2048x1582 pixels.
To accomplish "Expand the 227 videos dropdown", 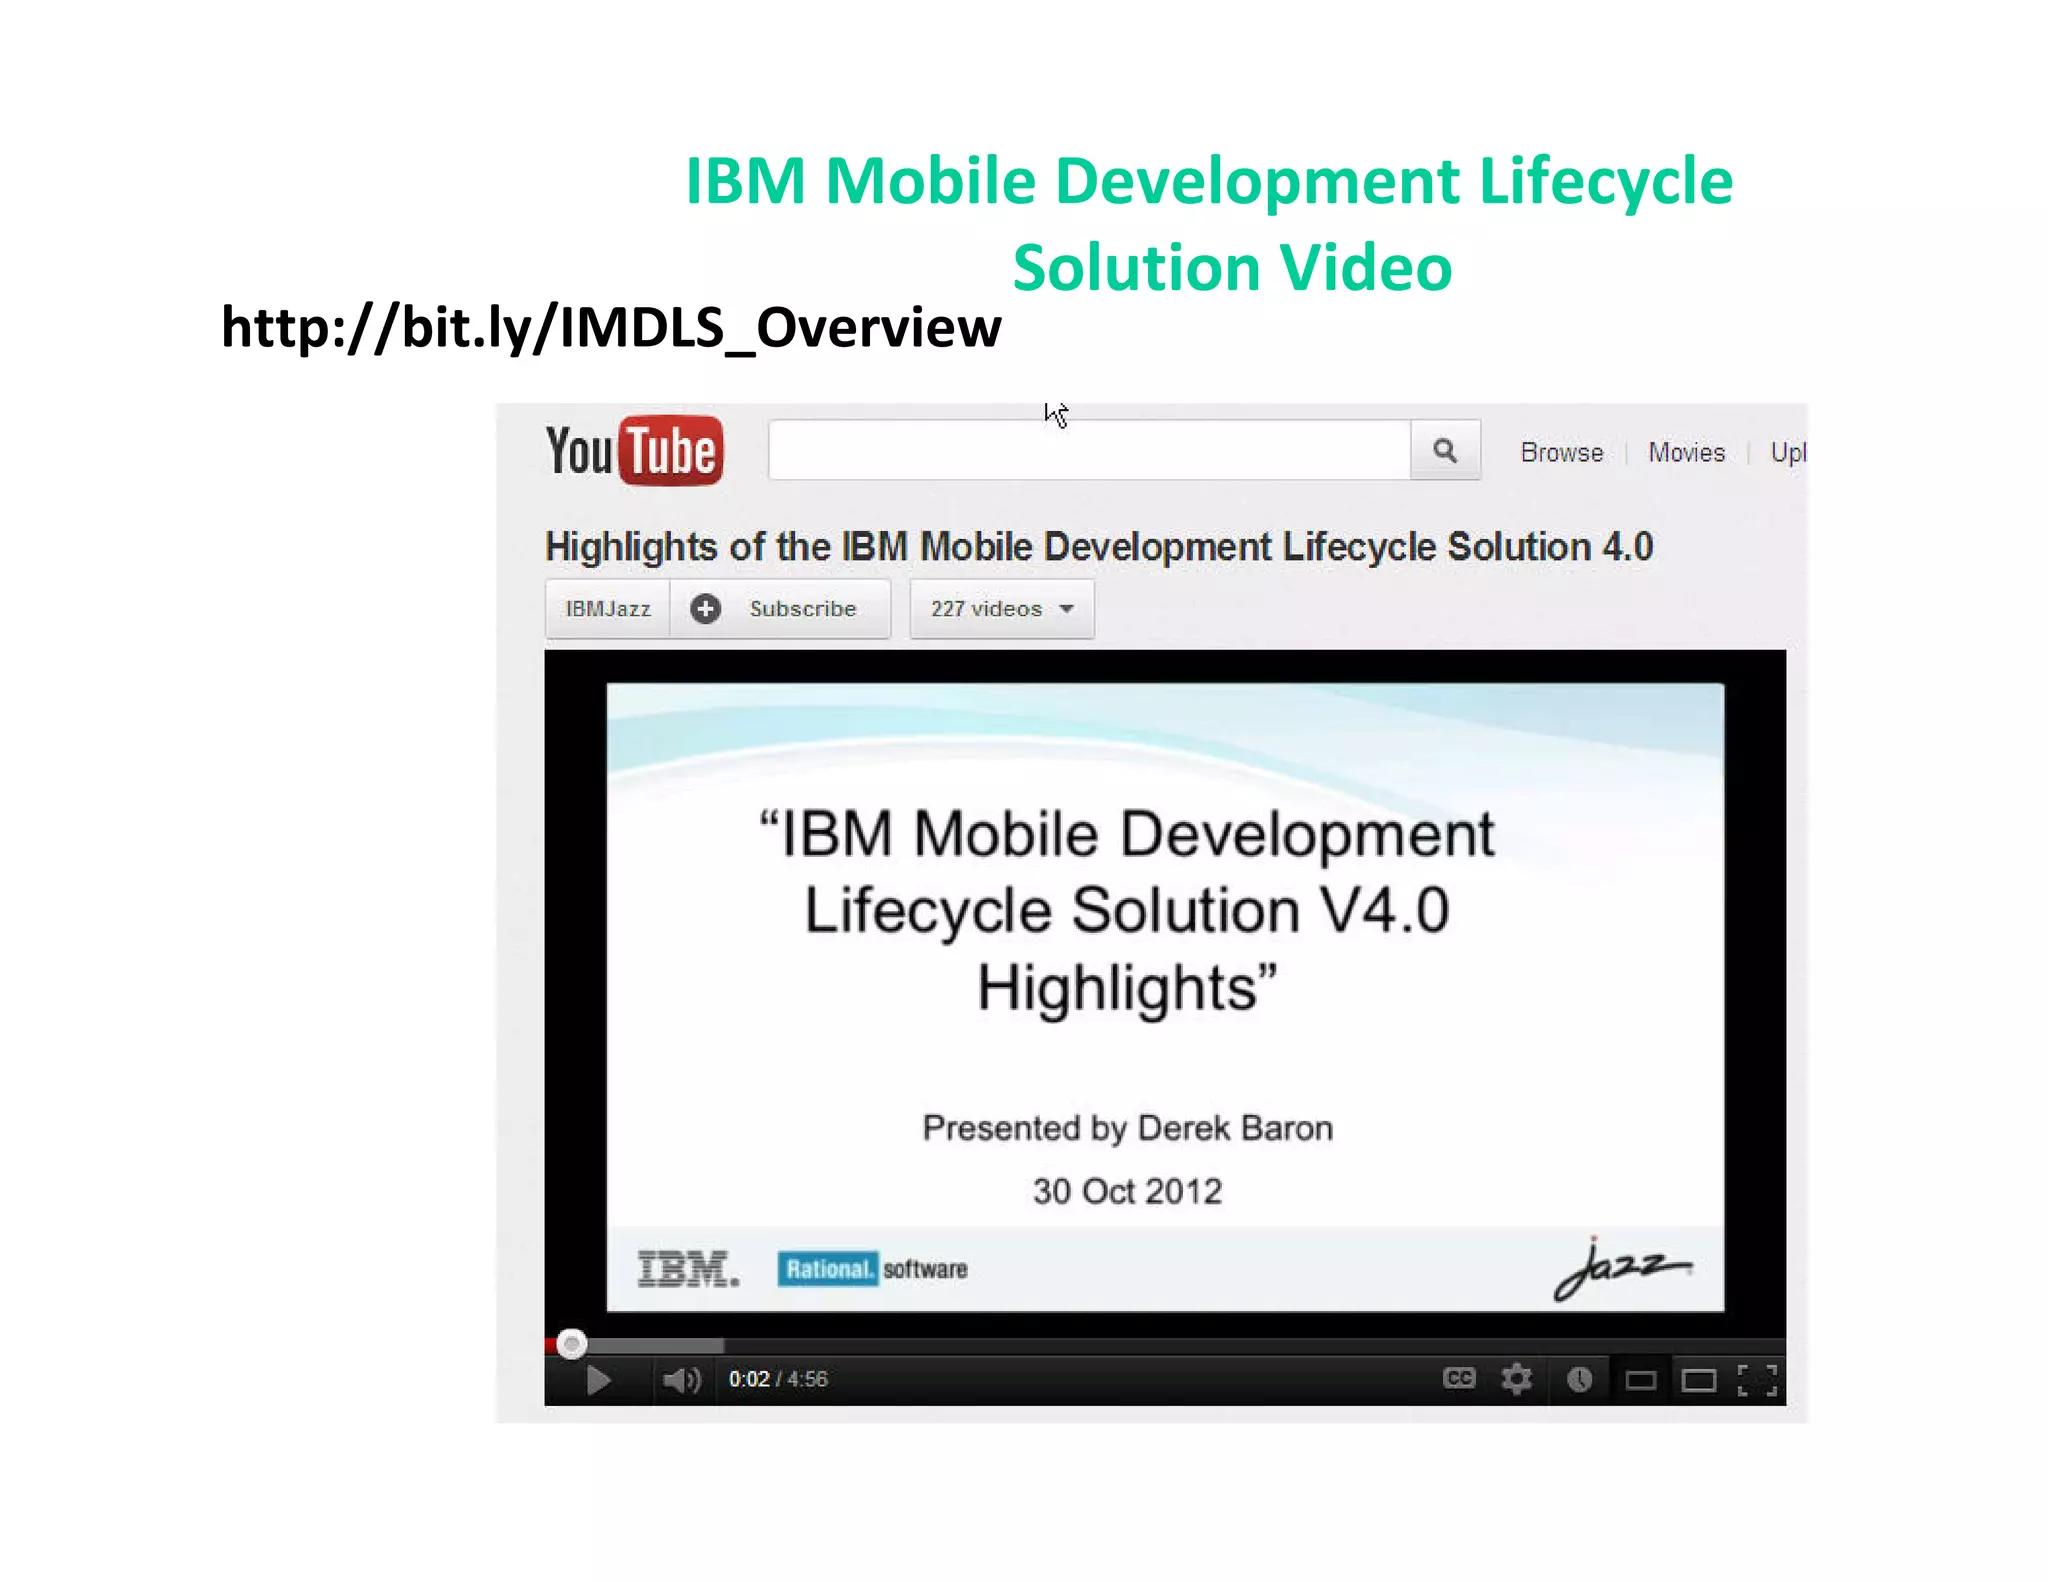I will click(x=1002, y=608).
